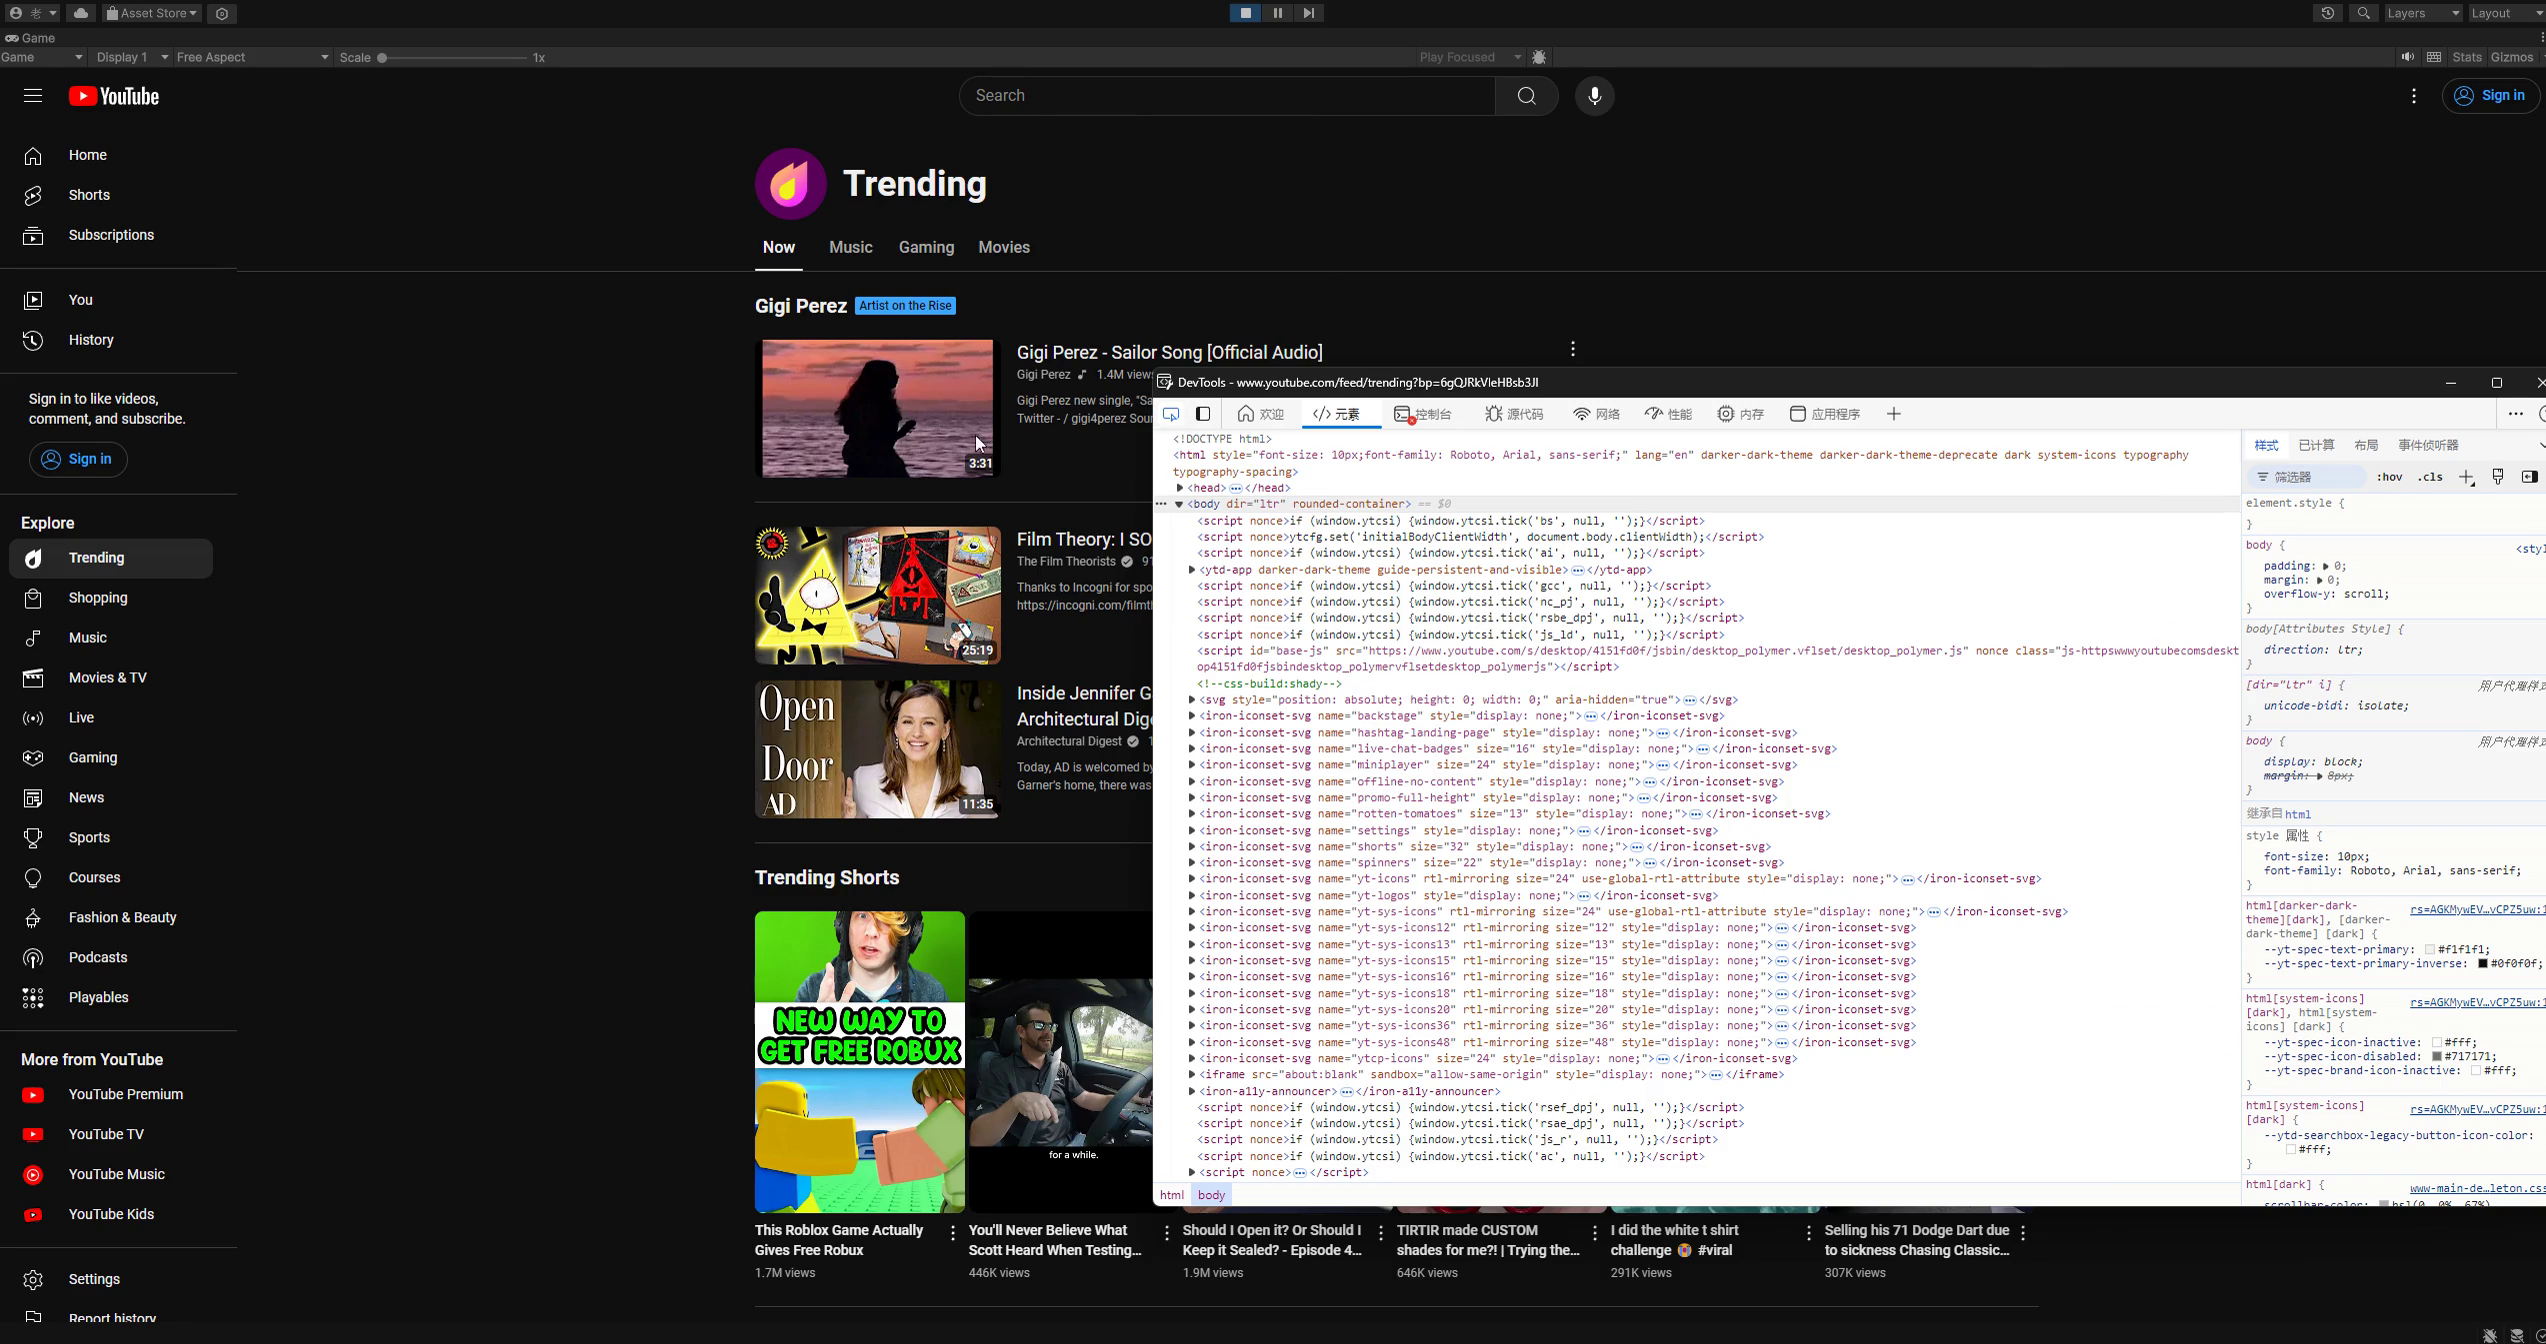Toggle the frame debugger bug icon
Screen dimensions: 2546x1344
(1540, 57)
